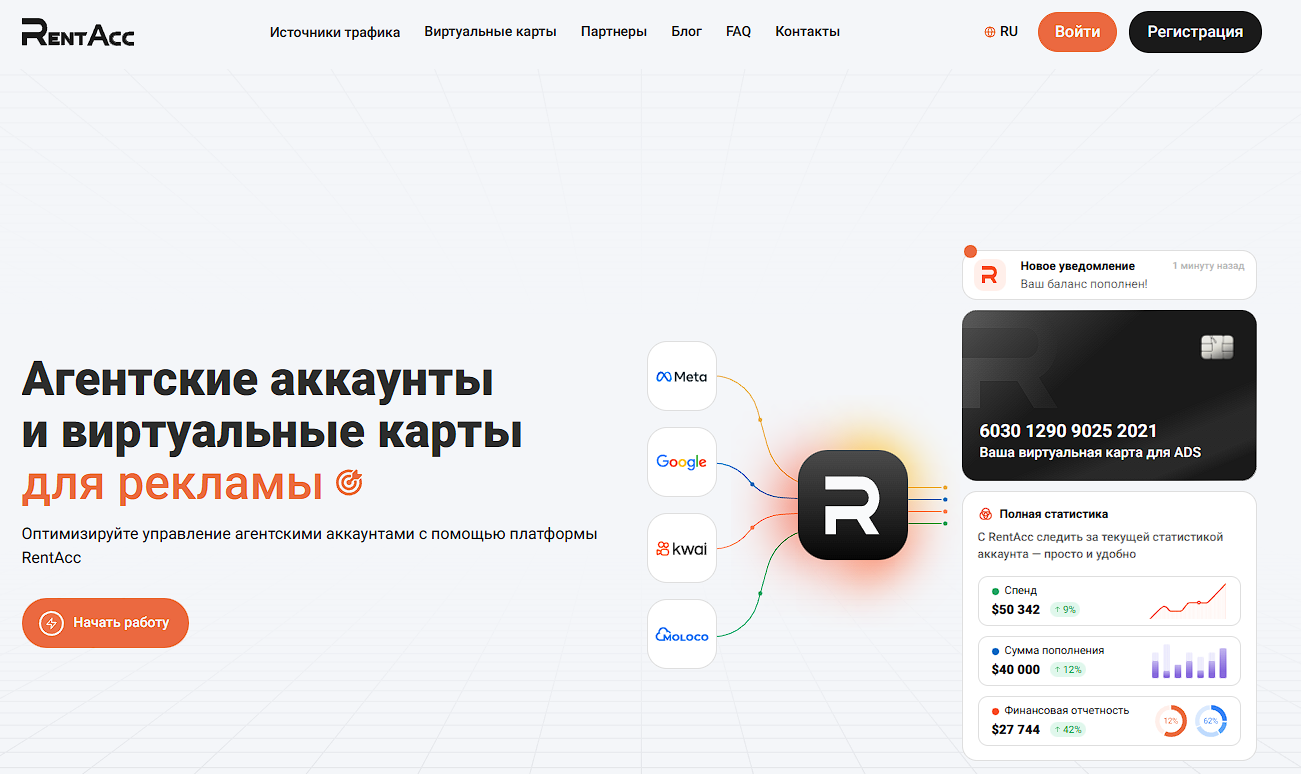Open «Контакты» in the top navigation

(807, 32)
